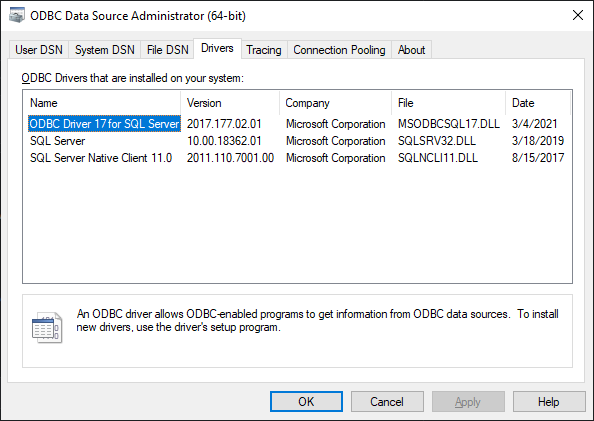Click the driver information document icon
The height and width of the screenshot is (421, 594).
point(47,327)
